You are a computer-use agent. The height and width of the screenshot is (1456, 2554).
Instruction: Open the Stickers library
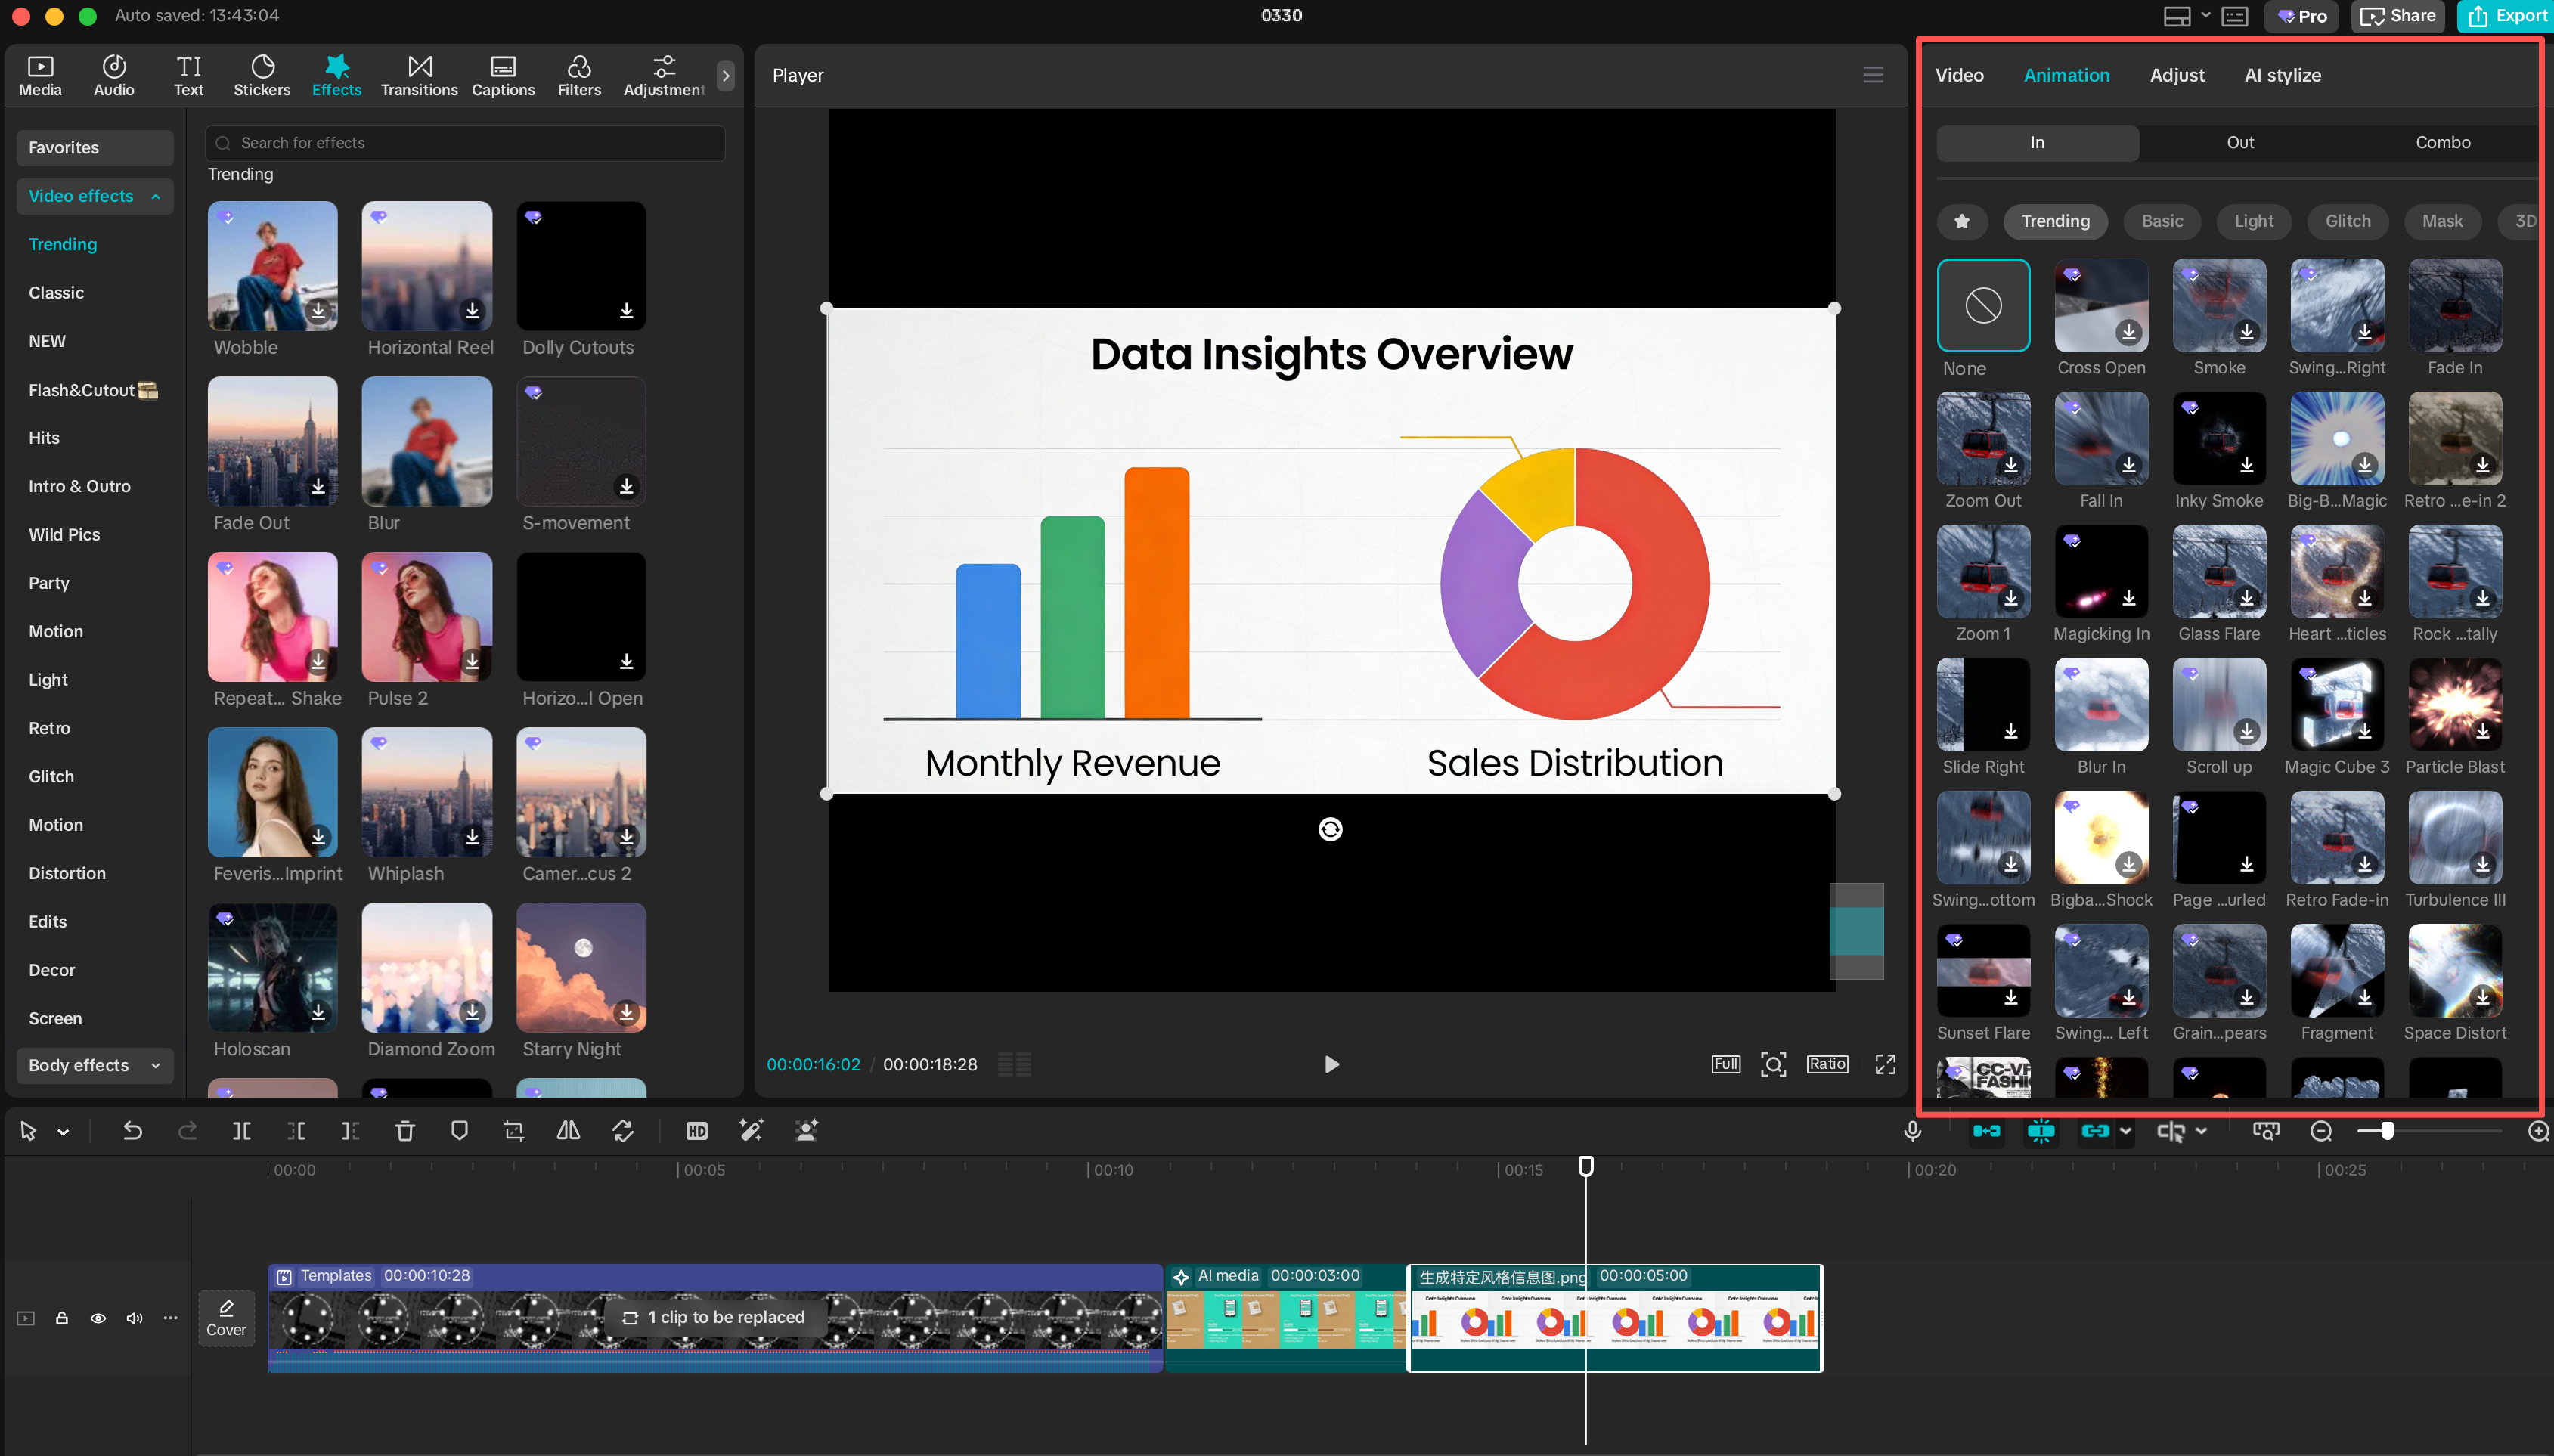click(x=262, y=73)
